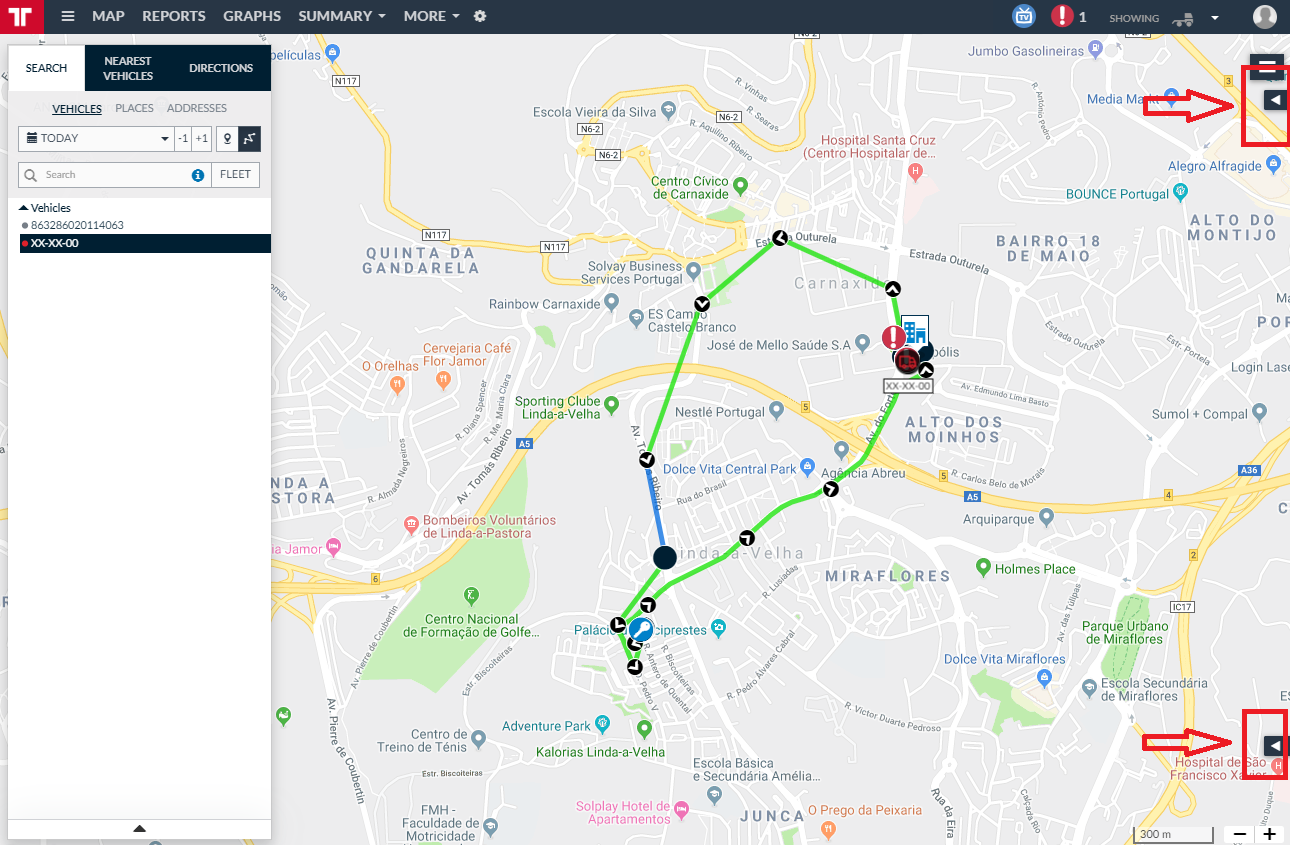The image size is (1290, 845).
Task: Open the REPORTS menu item
Action: [174, 16]
